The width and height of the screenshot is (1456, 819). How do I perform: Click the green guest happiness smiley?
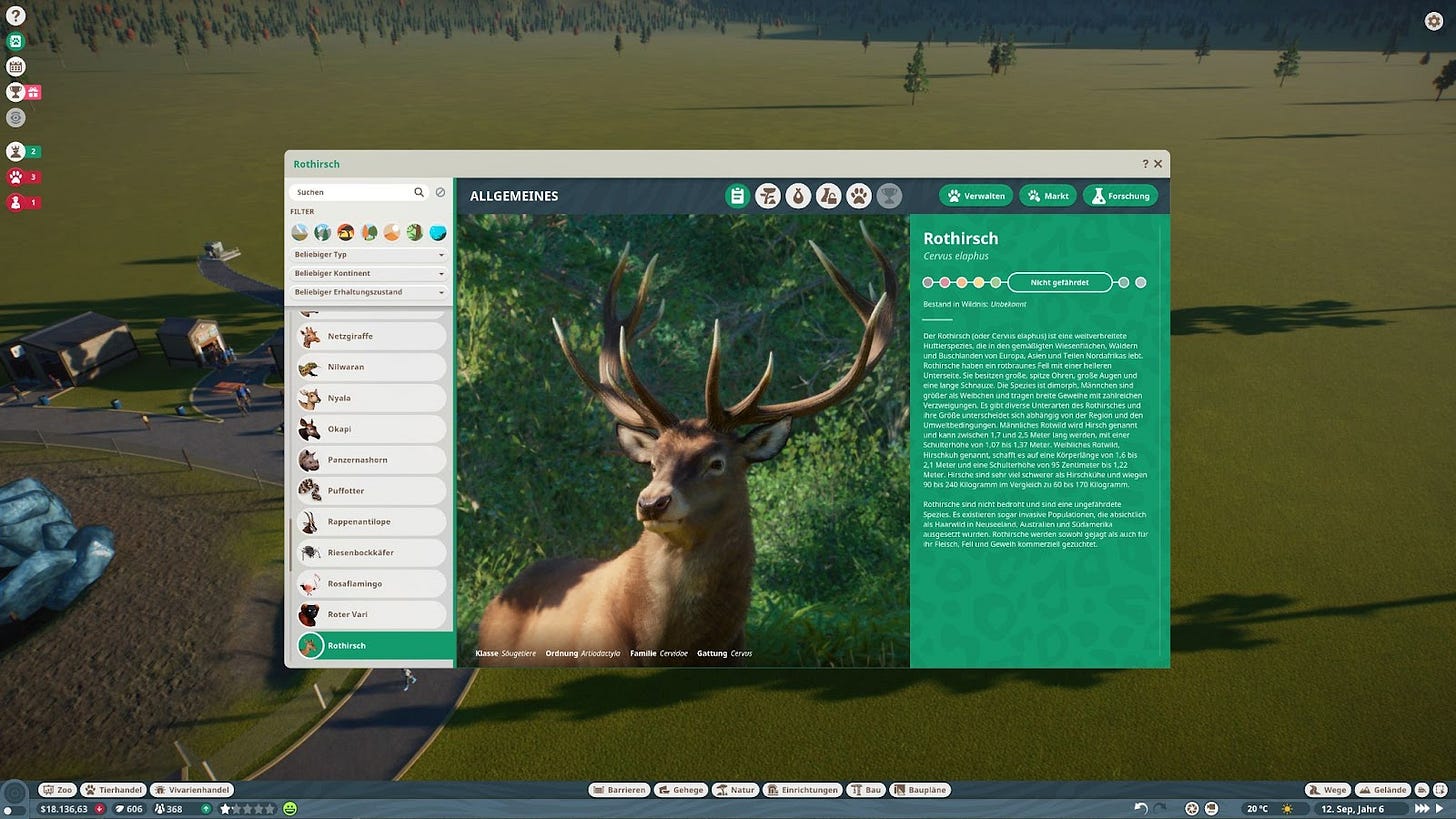[290, 808]
